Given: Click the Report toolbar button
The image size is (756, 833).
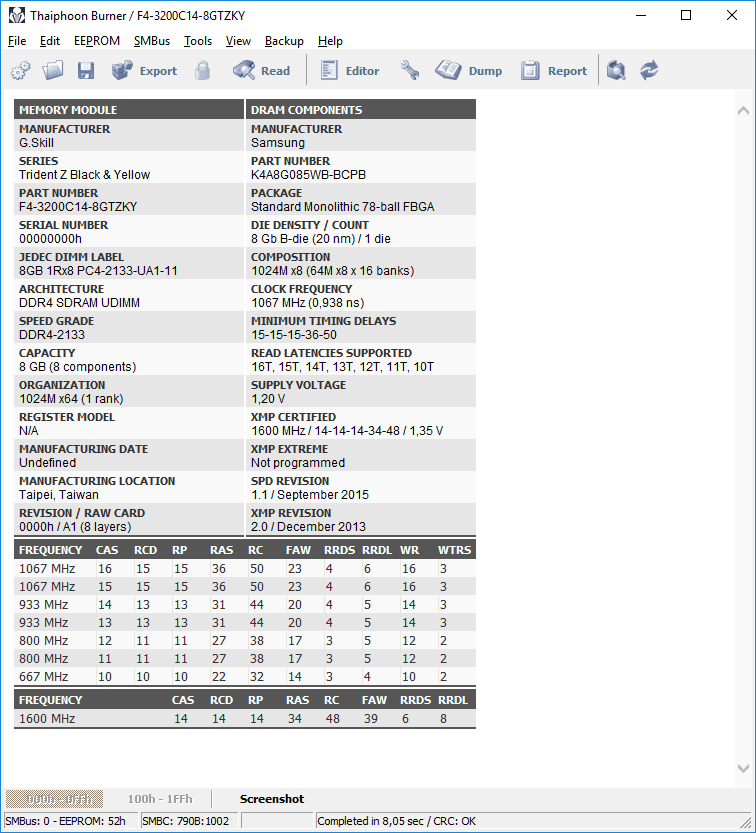Looking at the screenshot, I should click(x=554, y=70).
